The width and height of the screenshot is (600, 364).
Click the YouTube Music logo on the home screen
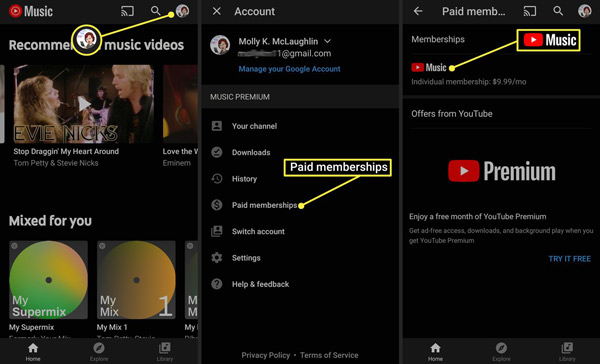coord(31,11)
